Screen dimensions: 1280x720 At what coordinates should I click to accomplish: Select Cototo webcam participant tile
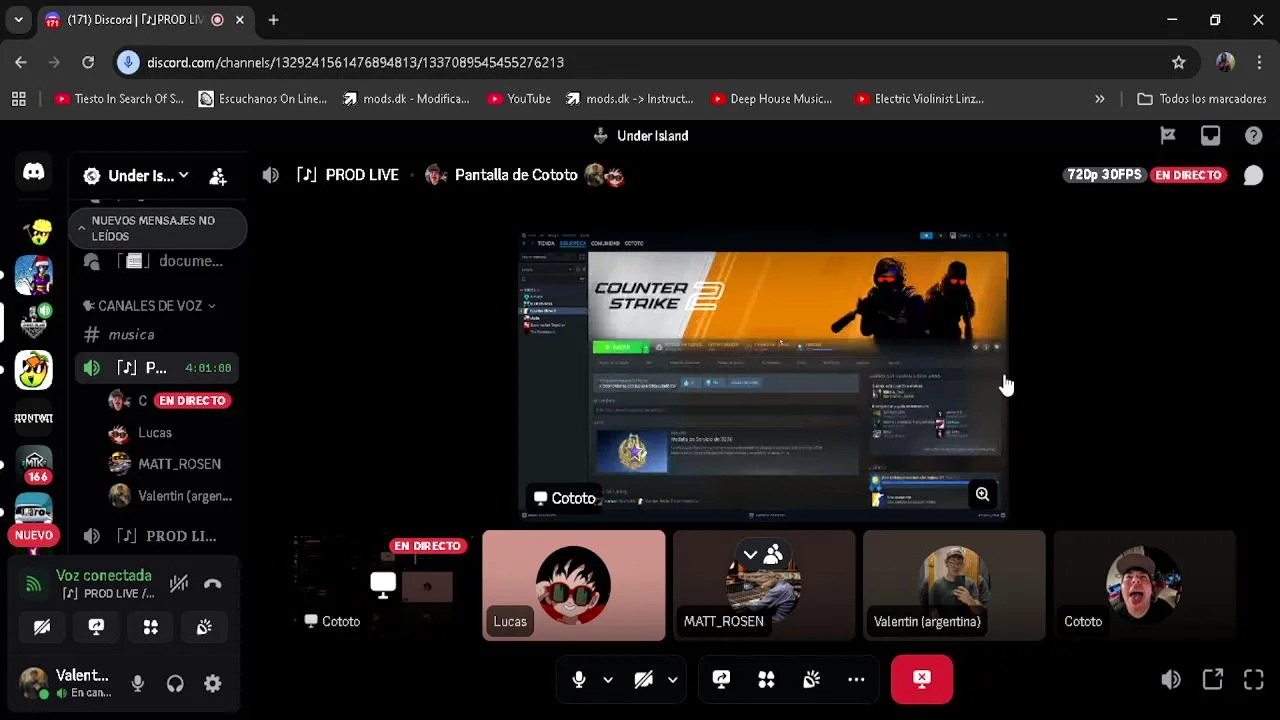coord(1145,585)
